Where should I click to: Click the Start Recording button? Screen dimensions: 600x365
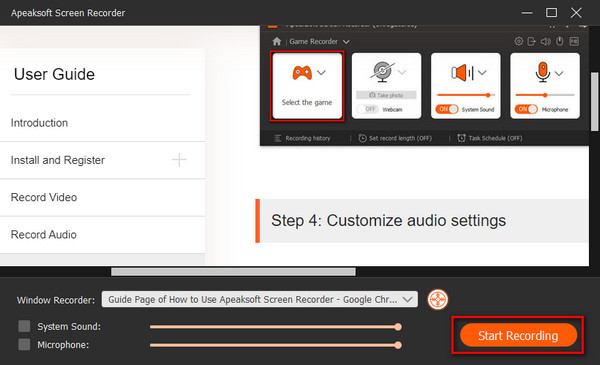pos(518,335)
